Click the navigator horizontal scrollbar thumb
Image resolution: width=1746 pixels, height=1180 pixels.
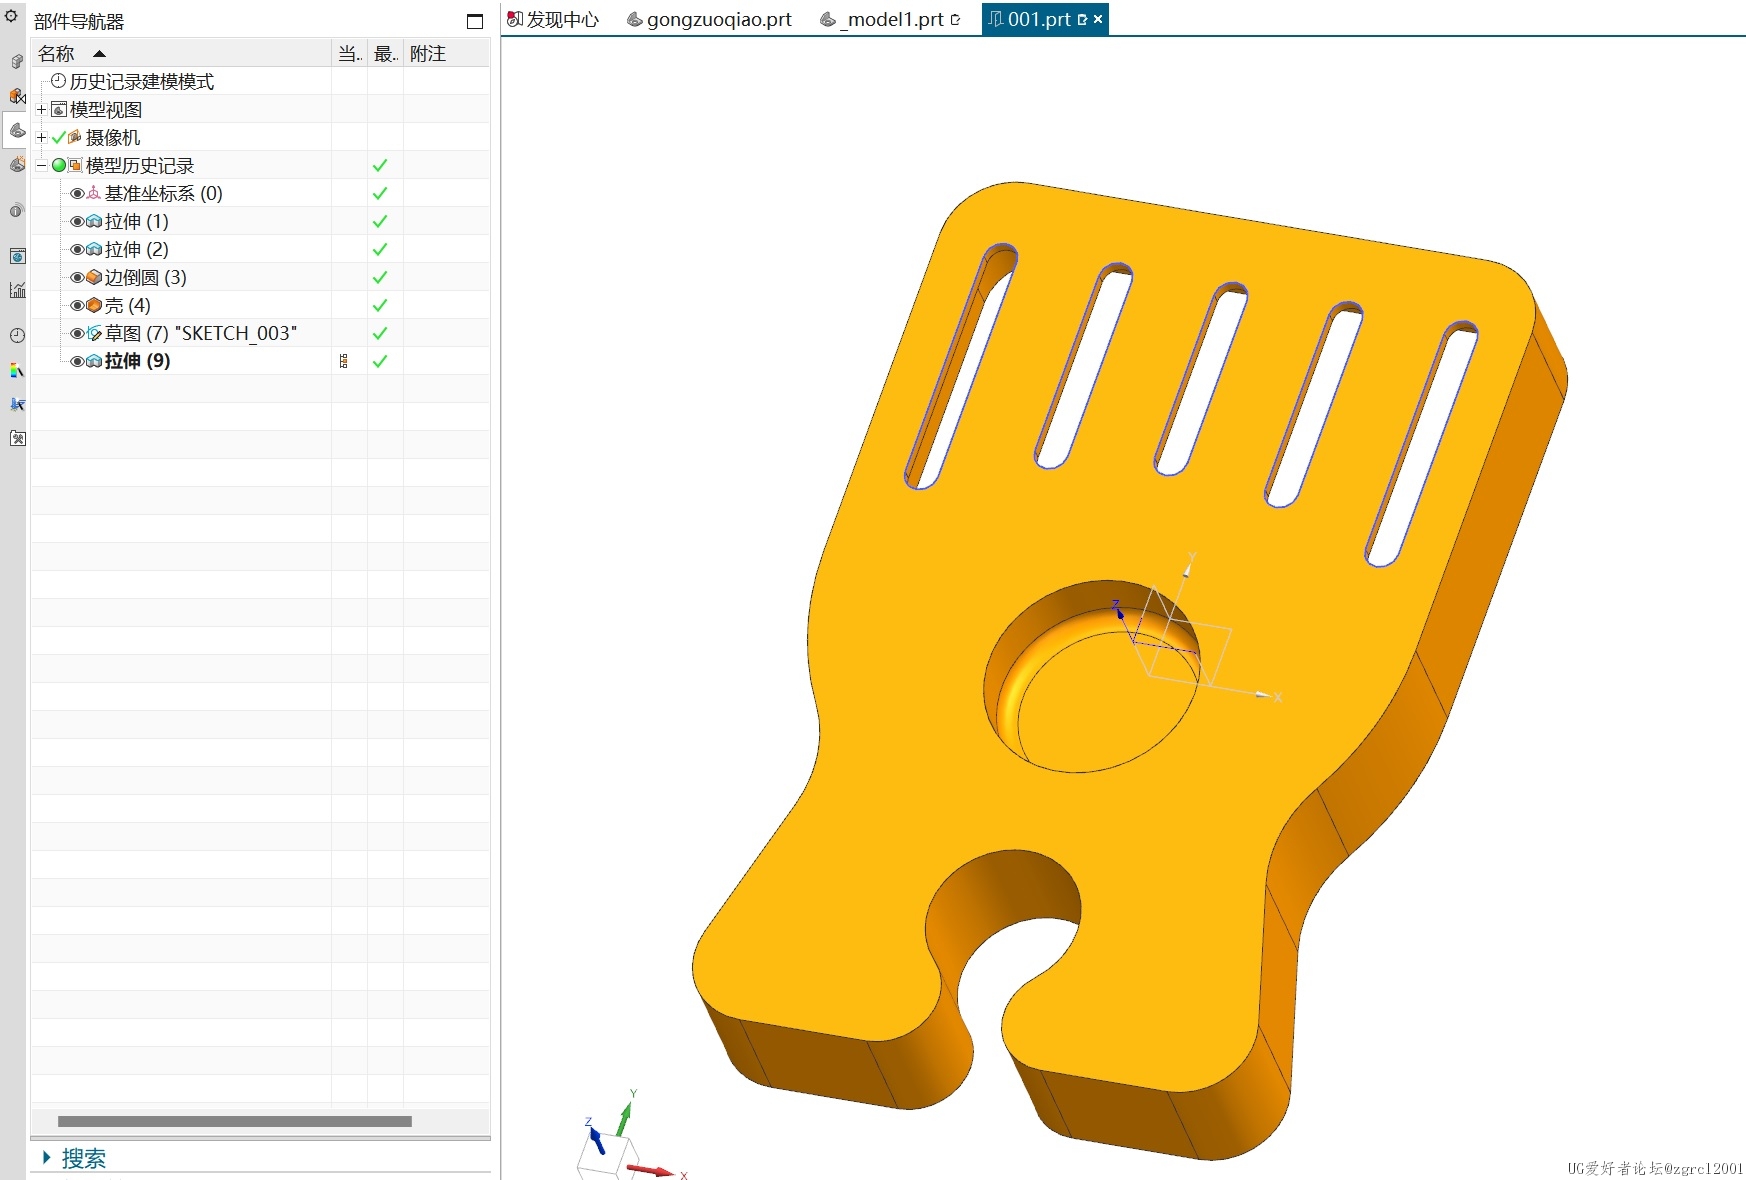point(235,1121)
